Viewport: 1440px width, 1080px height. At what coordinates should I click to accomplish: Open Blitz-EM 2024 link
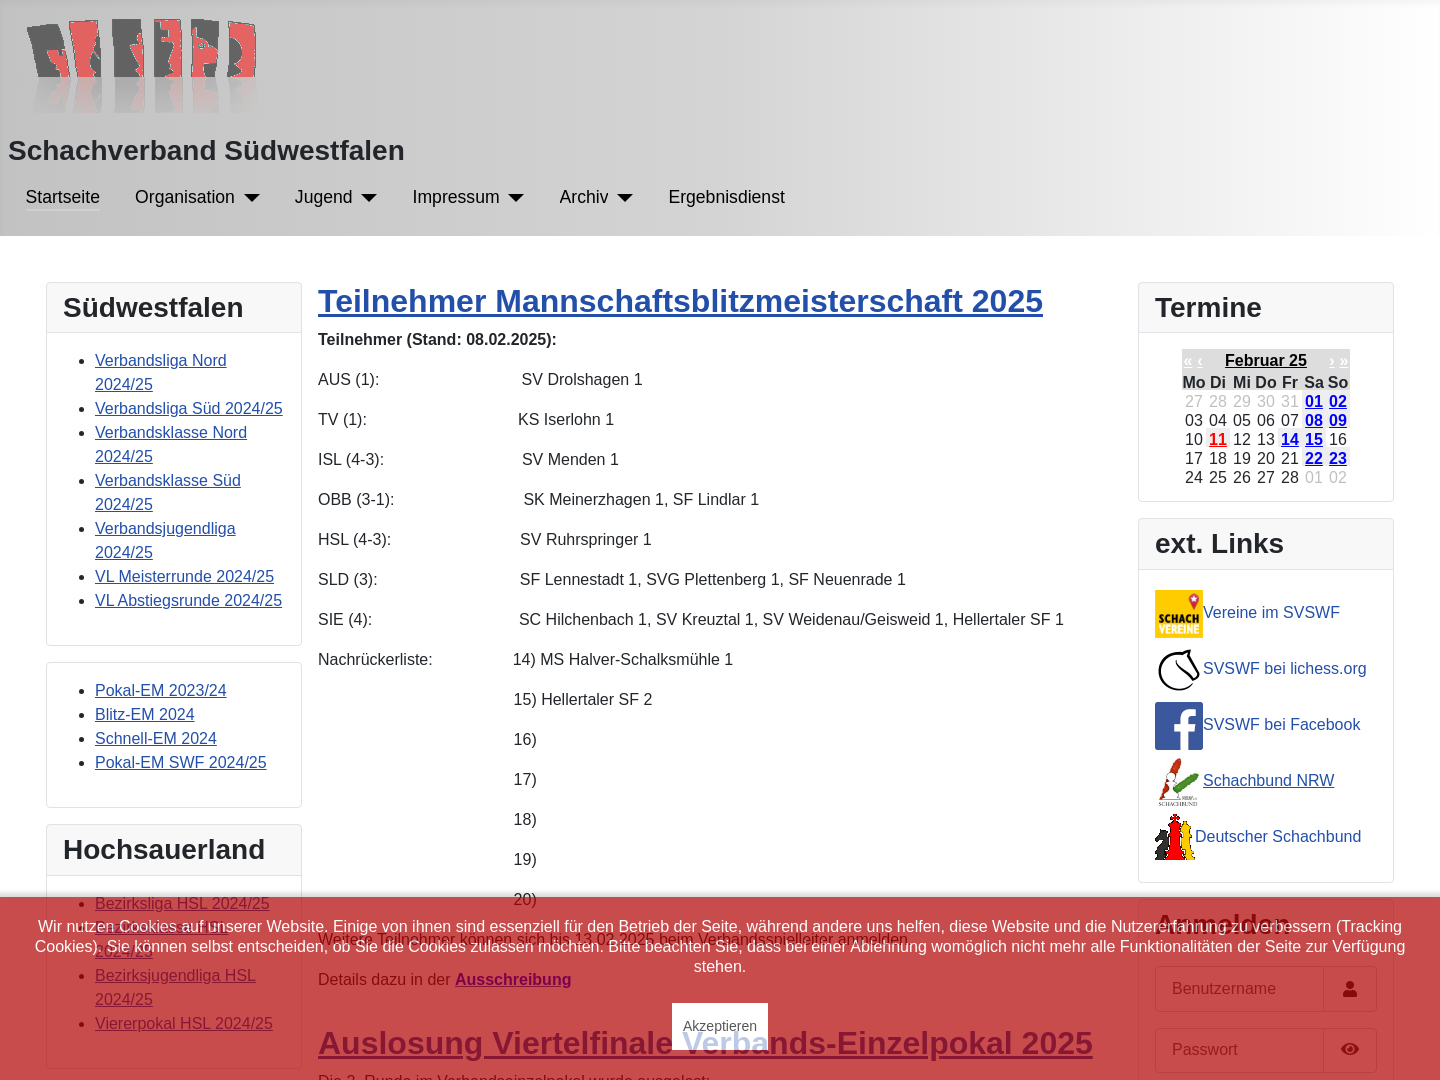point(145,714)
